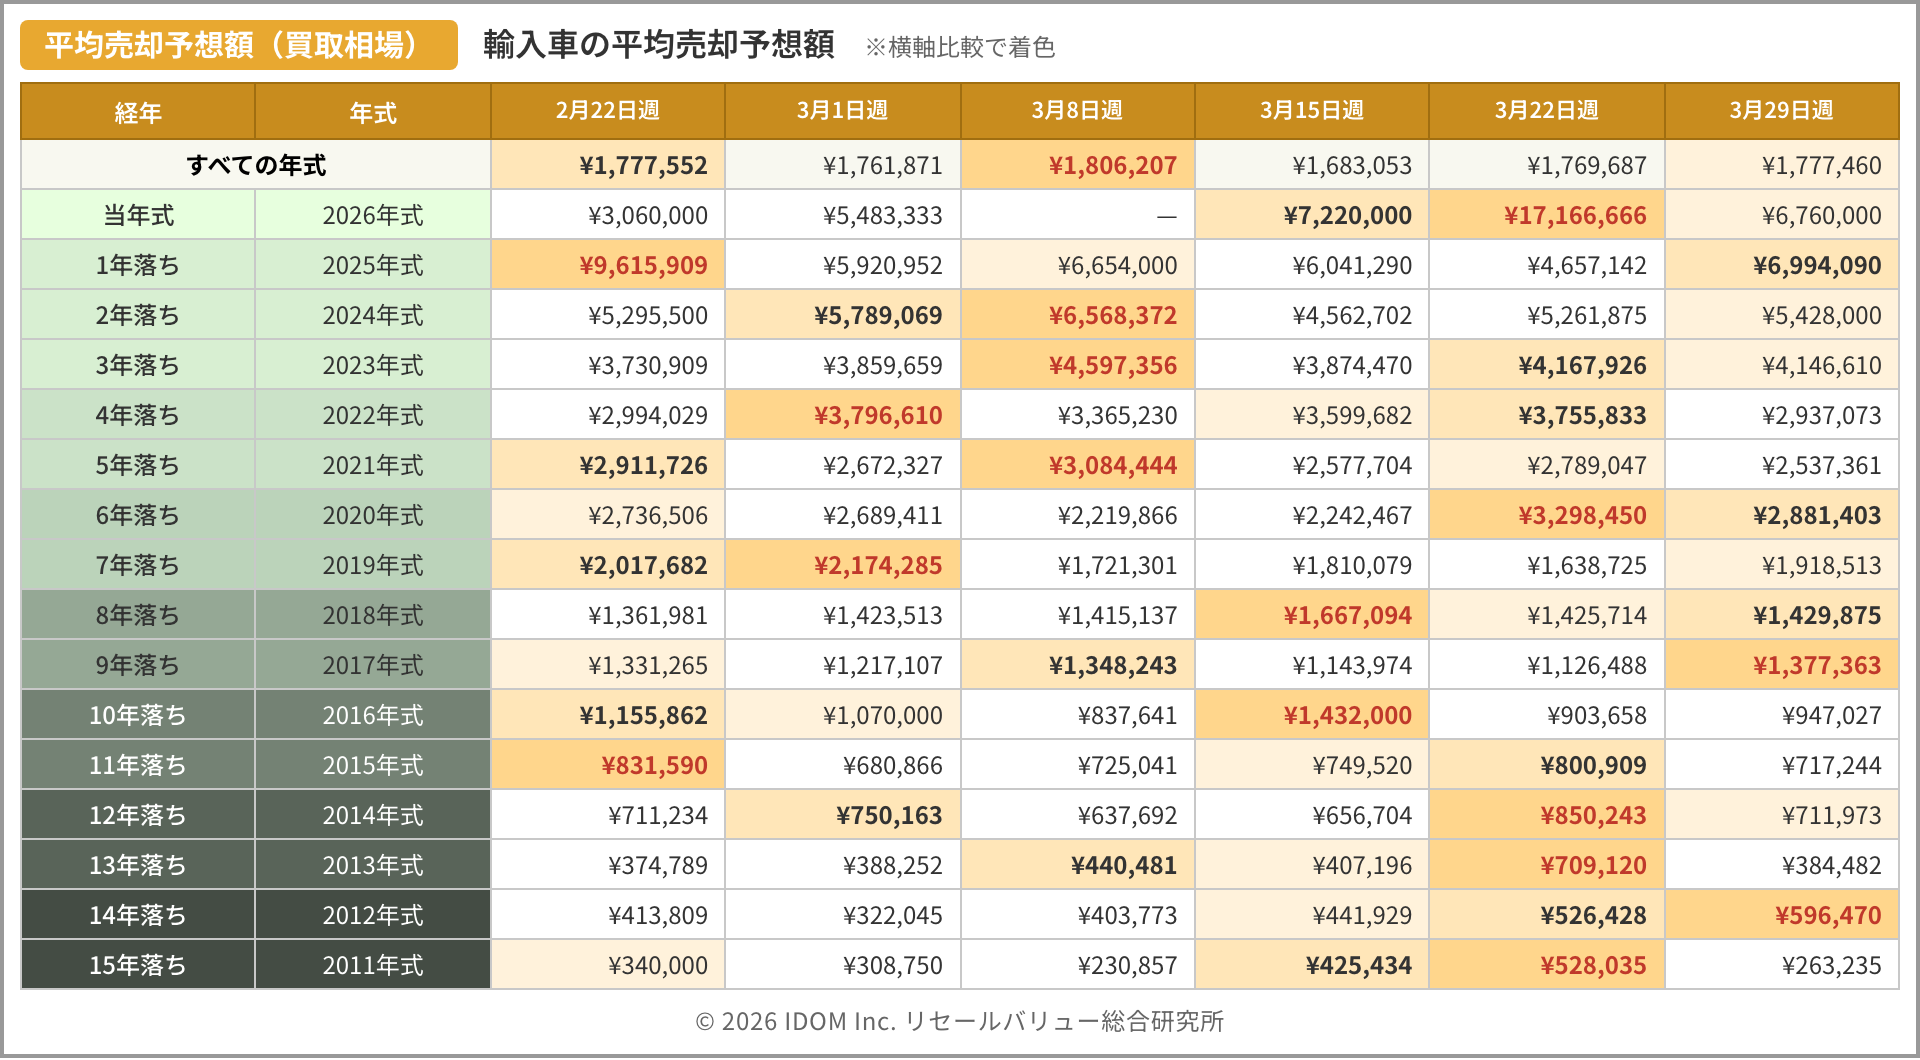This screenshot has width=1920, height=1060.
Task: Click the 当年式 row label
Action: click(138, 215)
